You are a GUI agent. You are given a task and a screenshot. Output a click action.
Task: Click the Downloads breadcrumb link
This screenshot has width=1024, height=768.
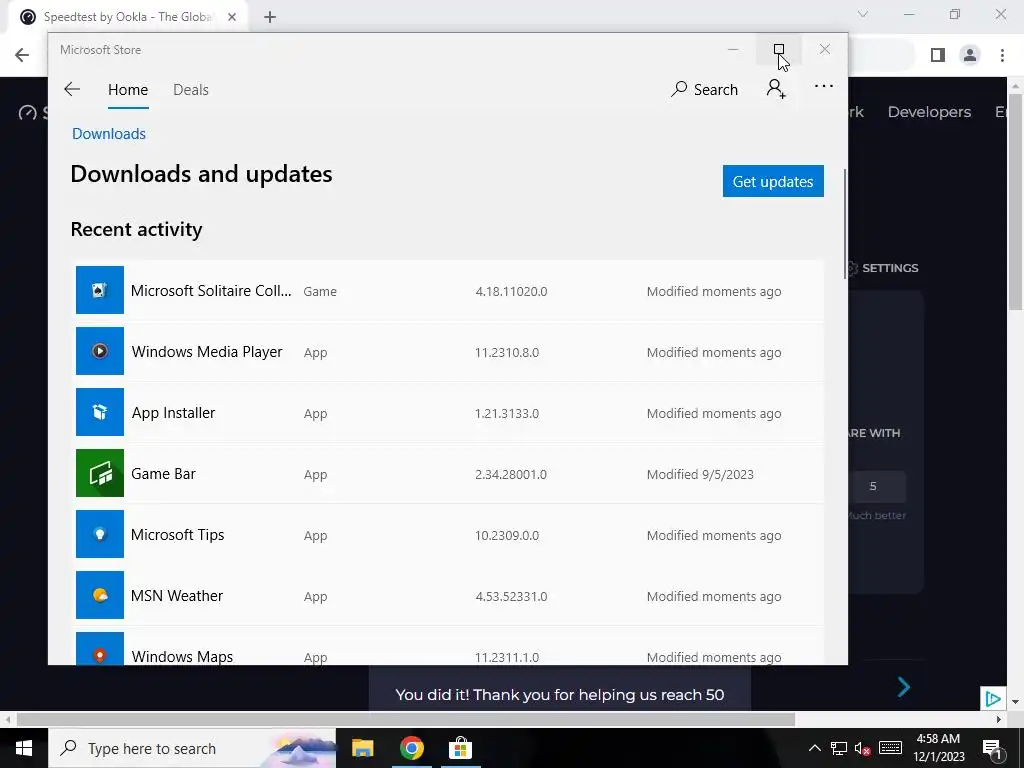click(109, 134)
